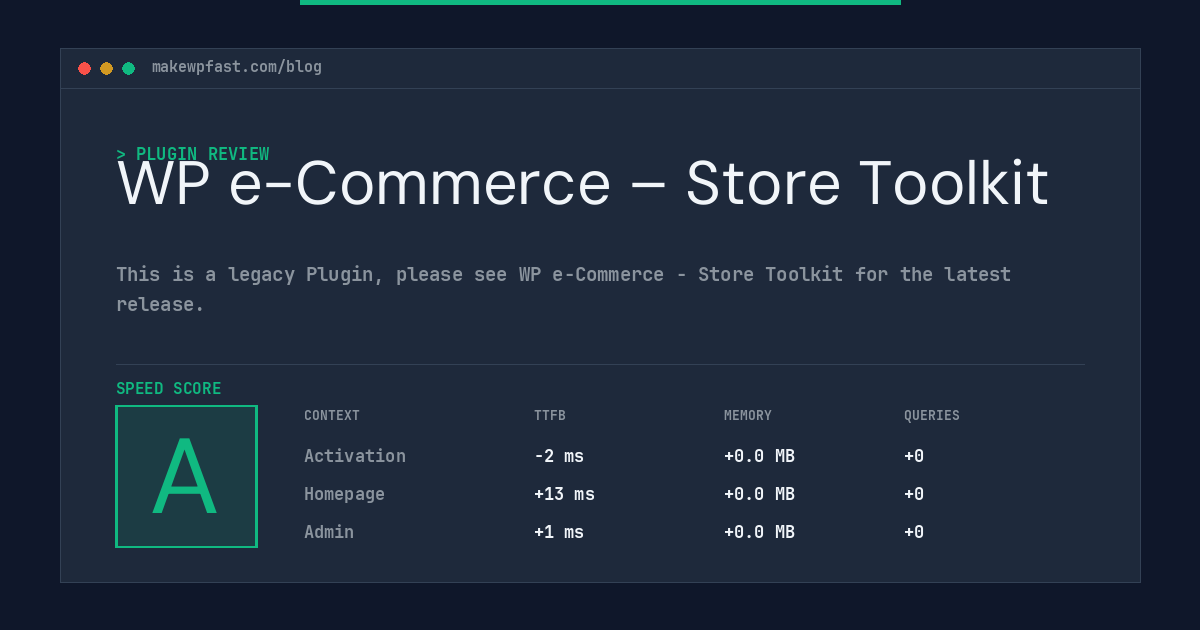1200x630 pixels.
Task: Click the CONTEXT column header
Action: pyautogui.click(x=332, y=416)
